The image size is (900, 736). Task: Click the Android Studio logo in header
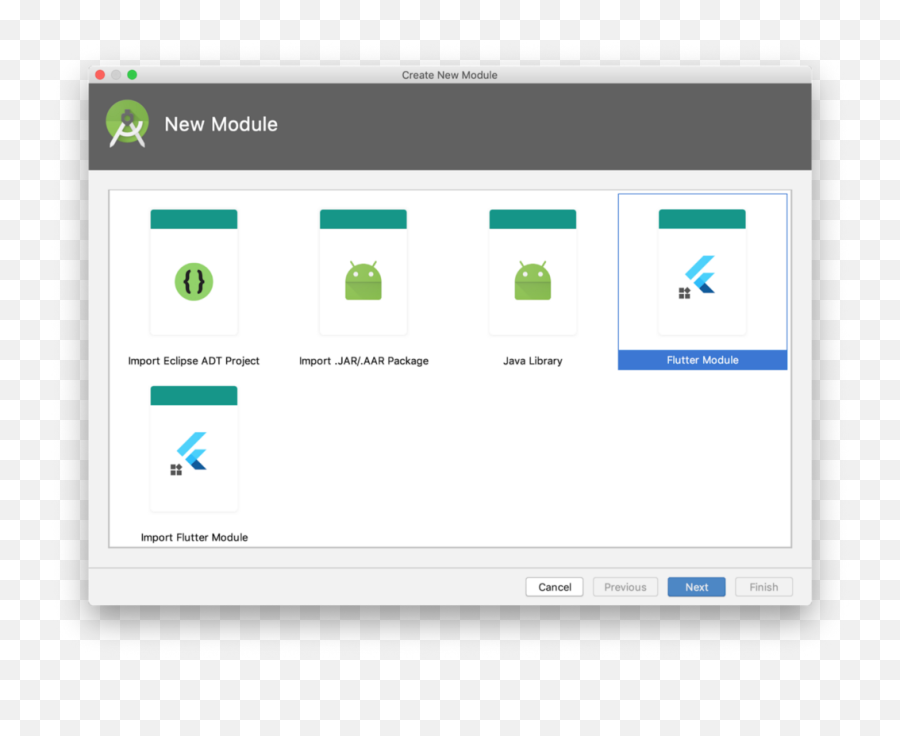127,124
